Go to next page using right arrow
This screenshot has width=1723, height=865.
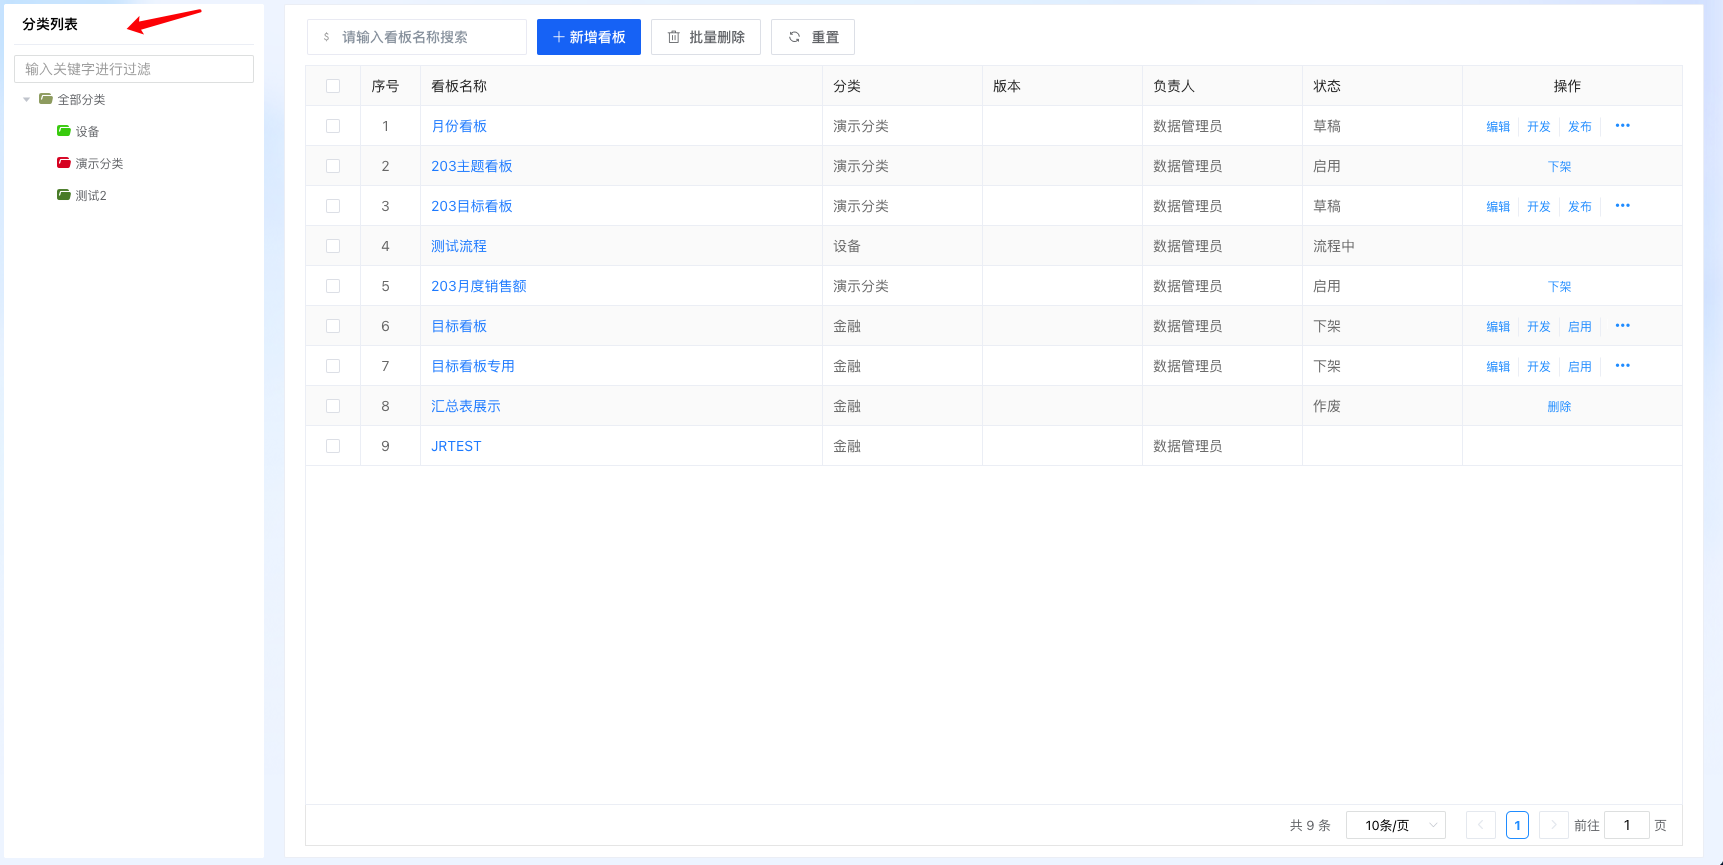click(x=1553, y=825)
